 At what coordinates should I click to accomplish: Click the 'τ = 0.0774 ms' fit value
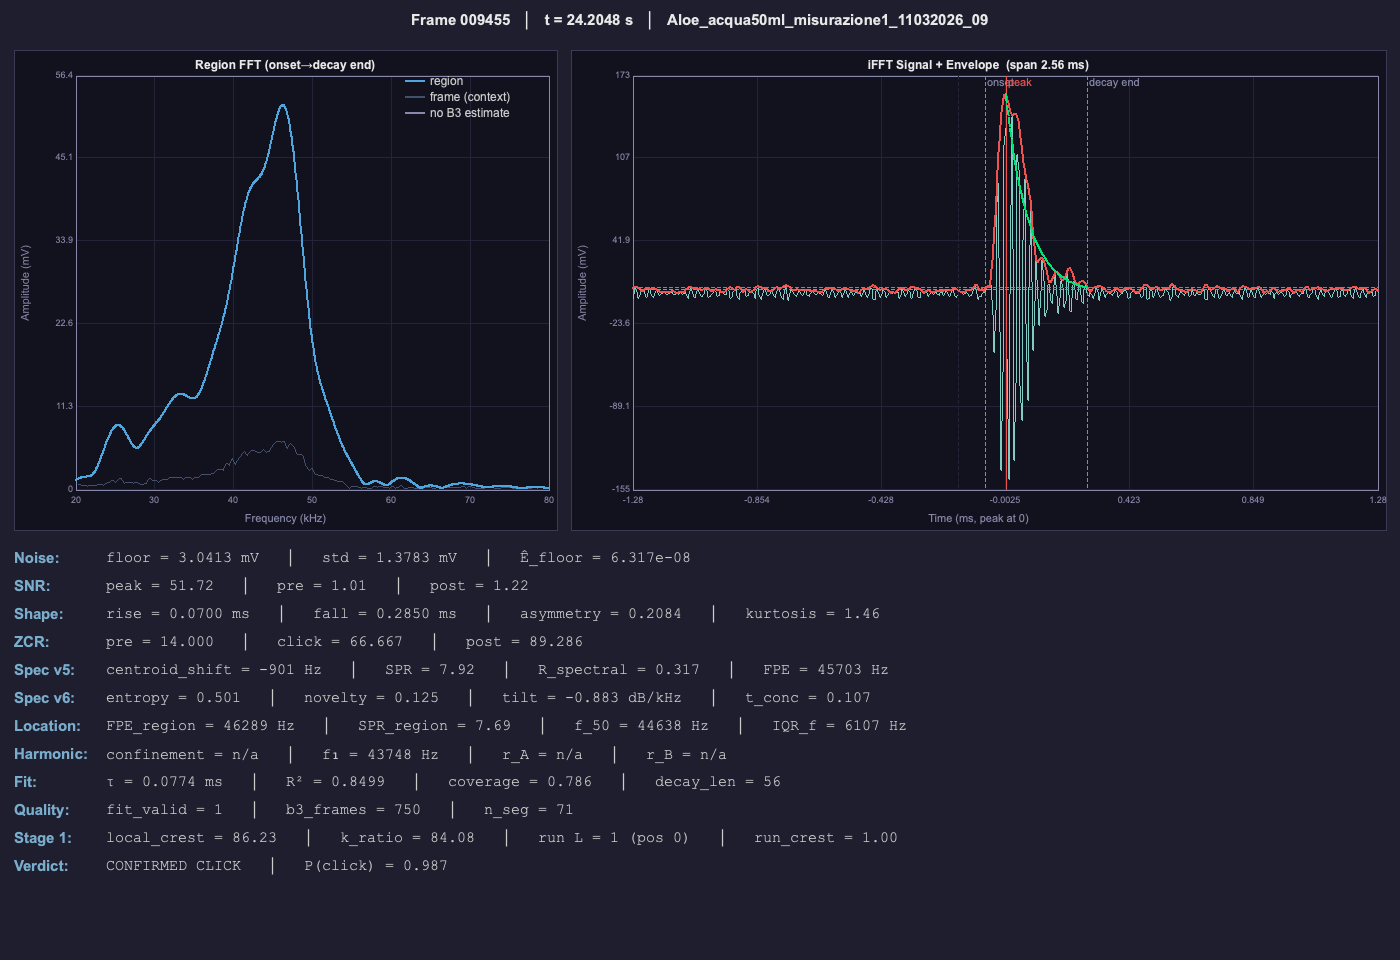tap(165, 782)
